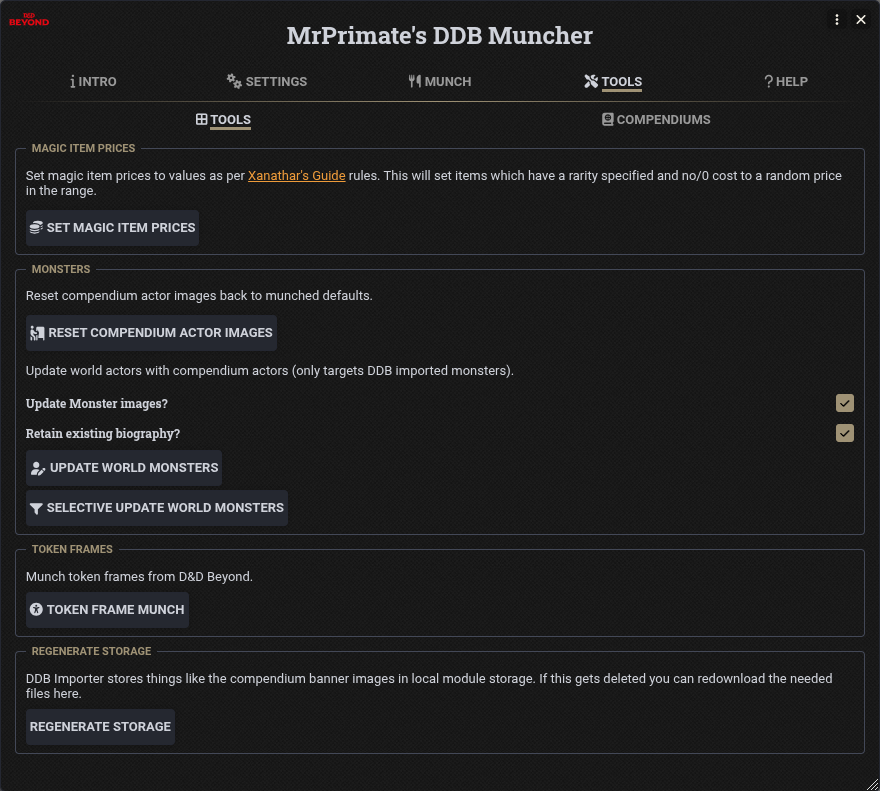
Task: Select the main Tools tab
Action: click(x=613, y=81)
